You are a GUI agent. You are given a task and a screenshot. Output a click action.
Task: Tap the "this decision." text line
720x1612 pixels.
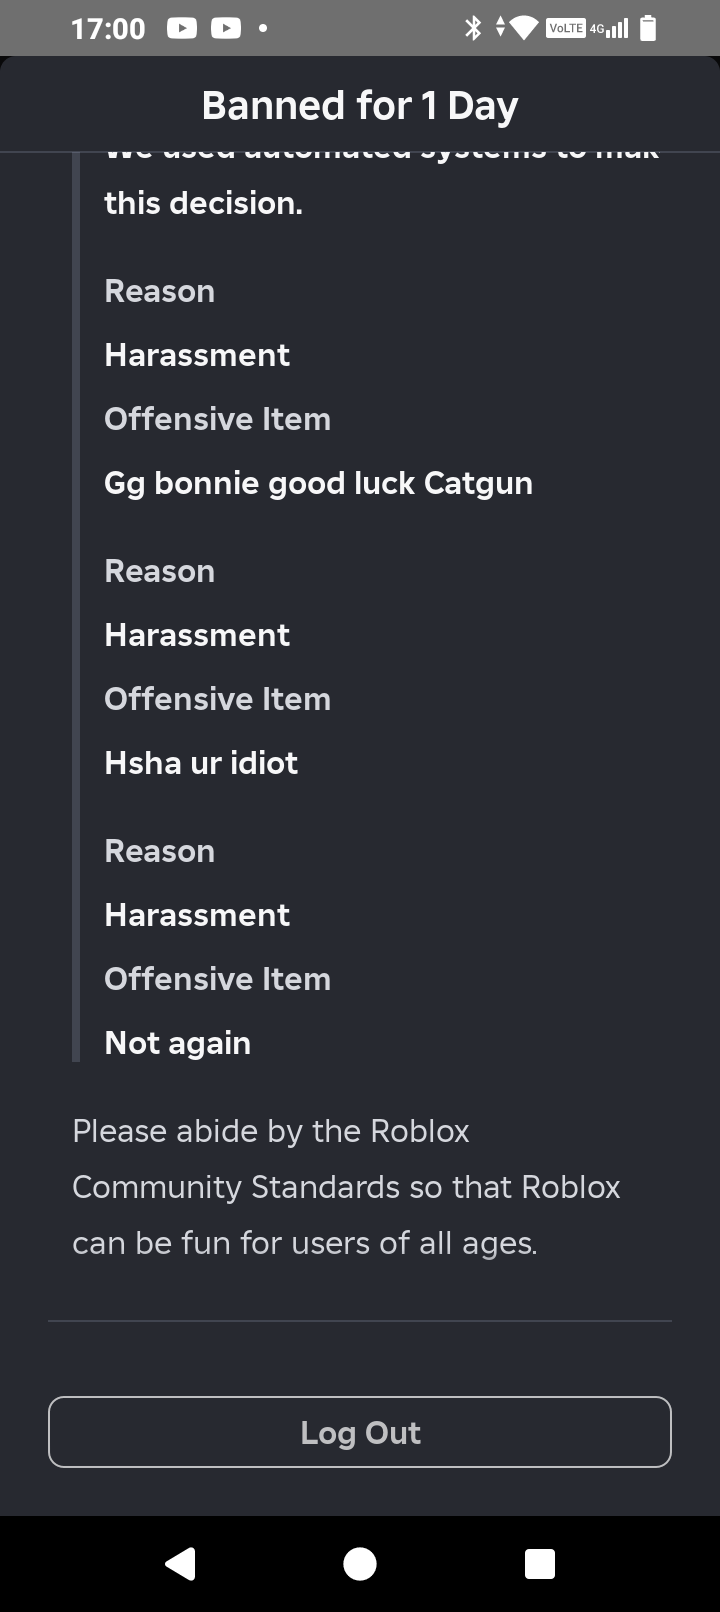pyautogui.click(x=203, y=203)
